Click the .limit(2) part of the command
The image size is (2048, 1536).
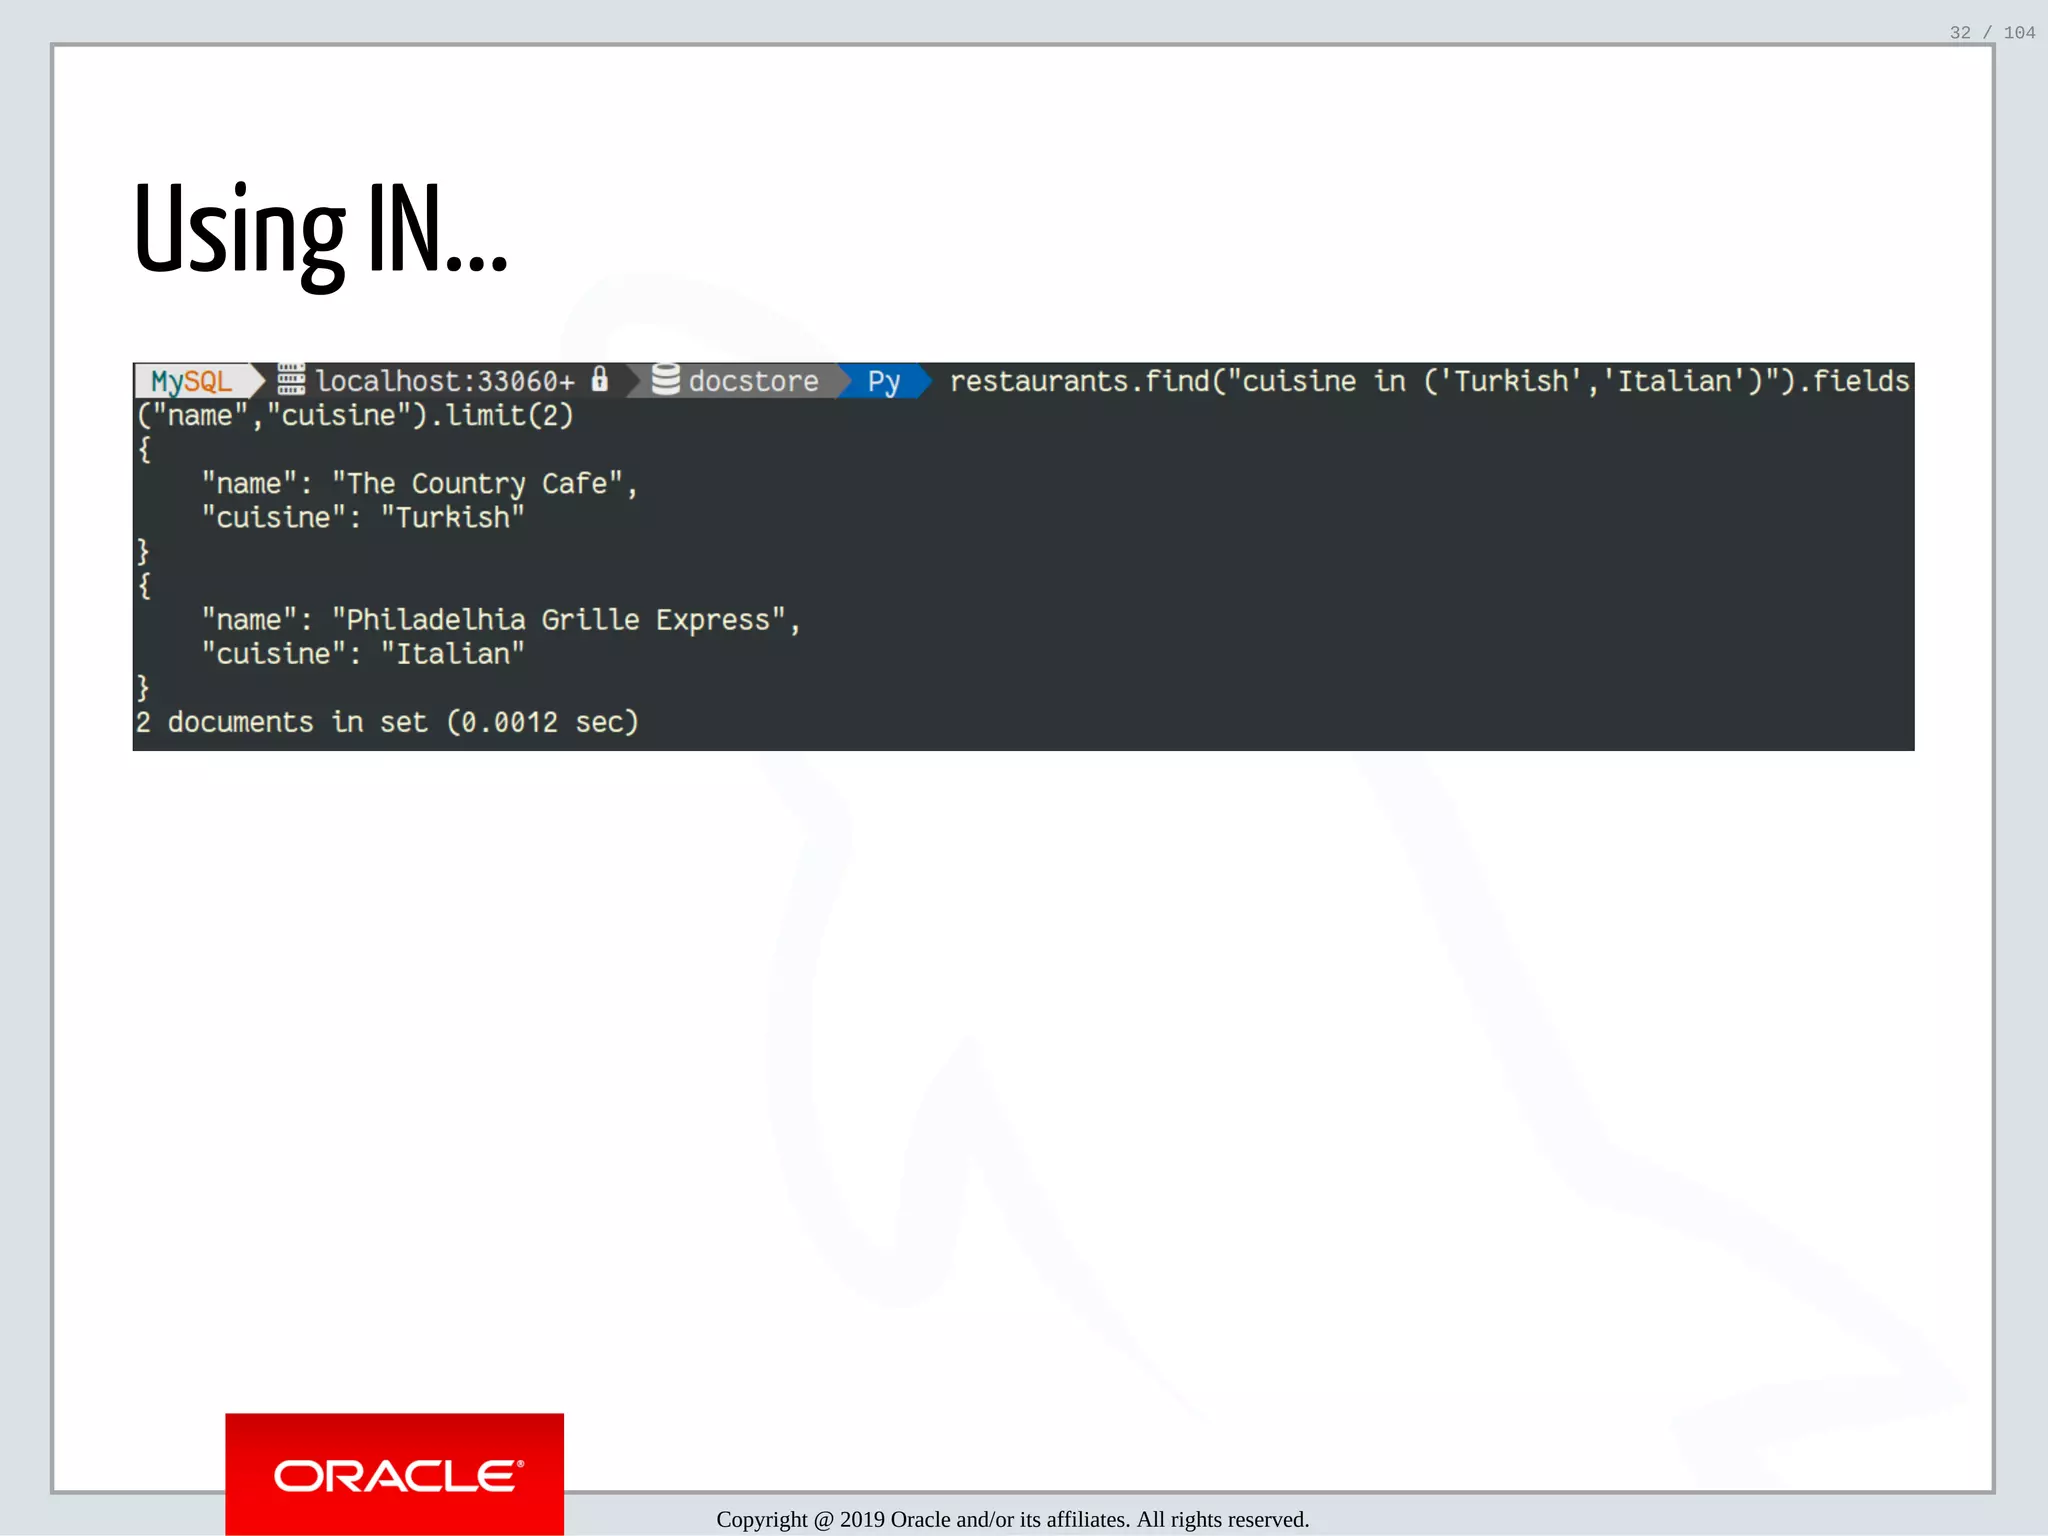click(x=502, y=415)
